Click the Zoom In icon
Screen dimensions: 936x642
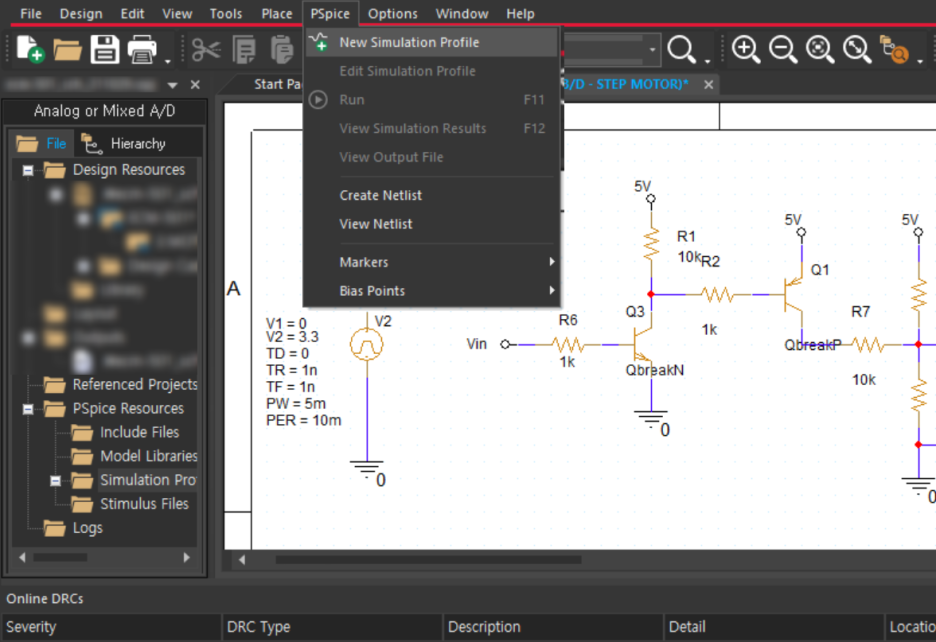746,50
